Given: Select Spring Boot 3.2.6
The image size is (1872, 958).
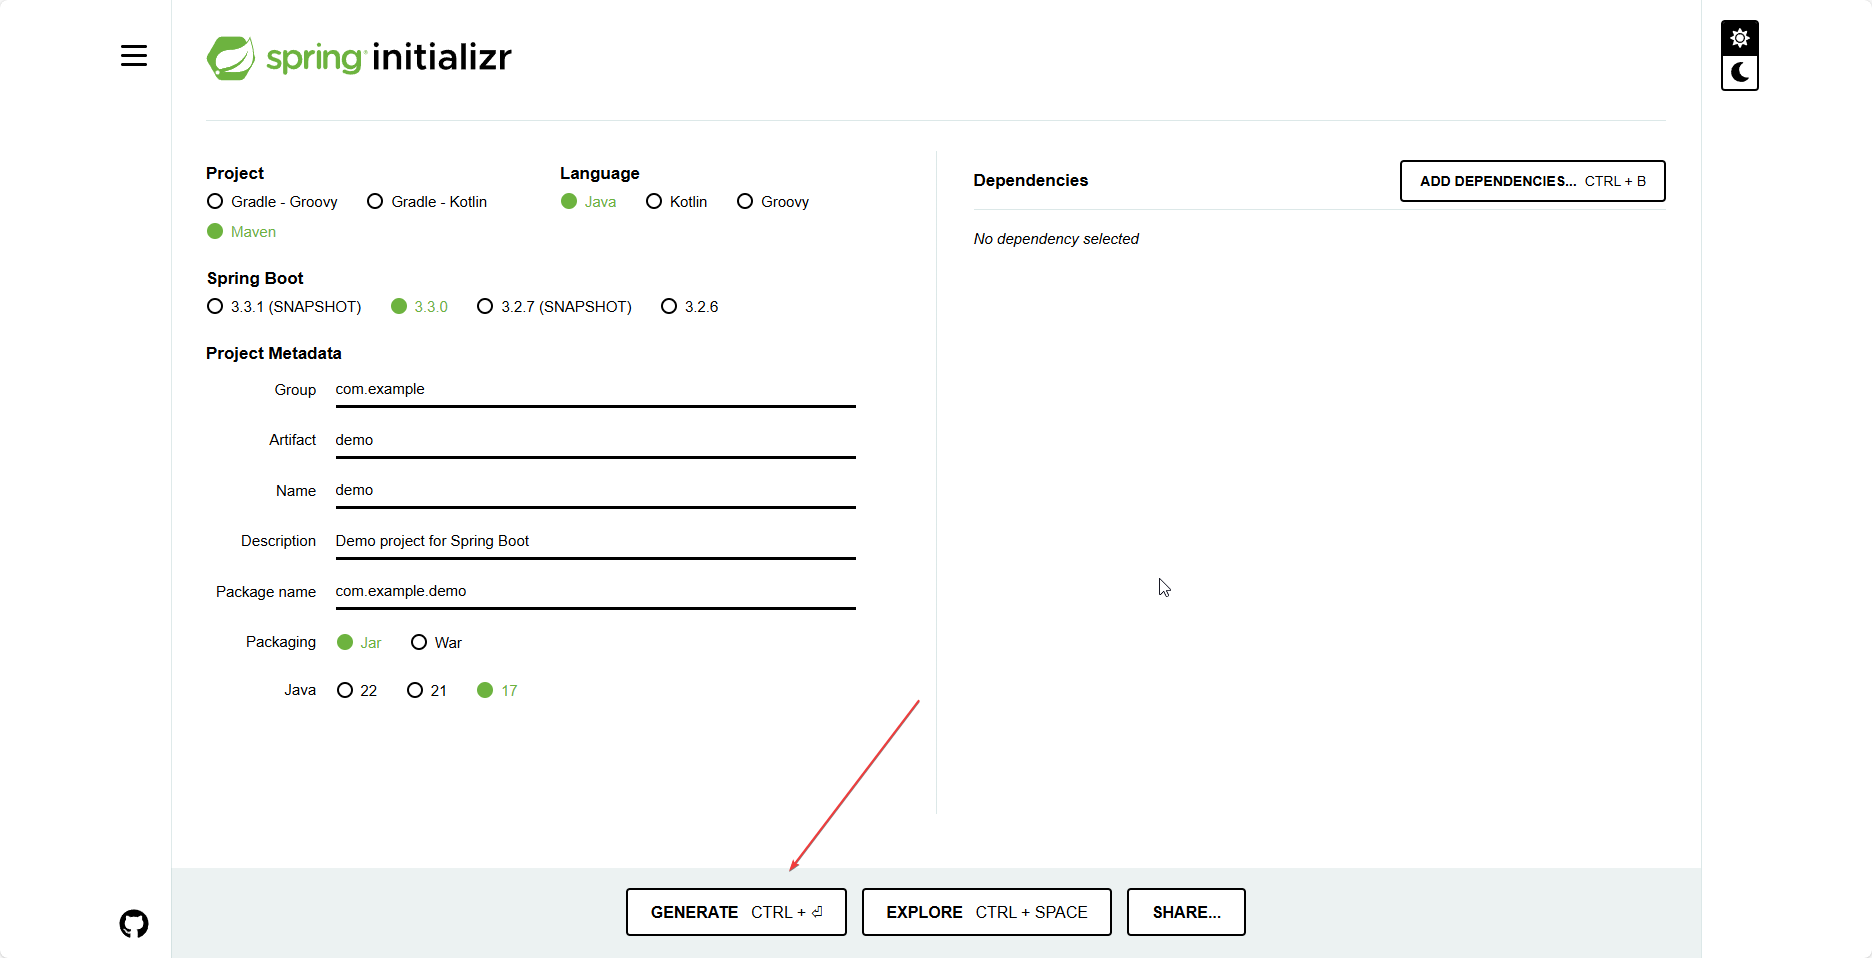Looking at the screenshot, I should click(690, 307).
